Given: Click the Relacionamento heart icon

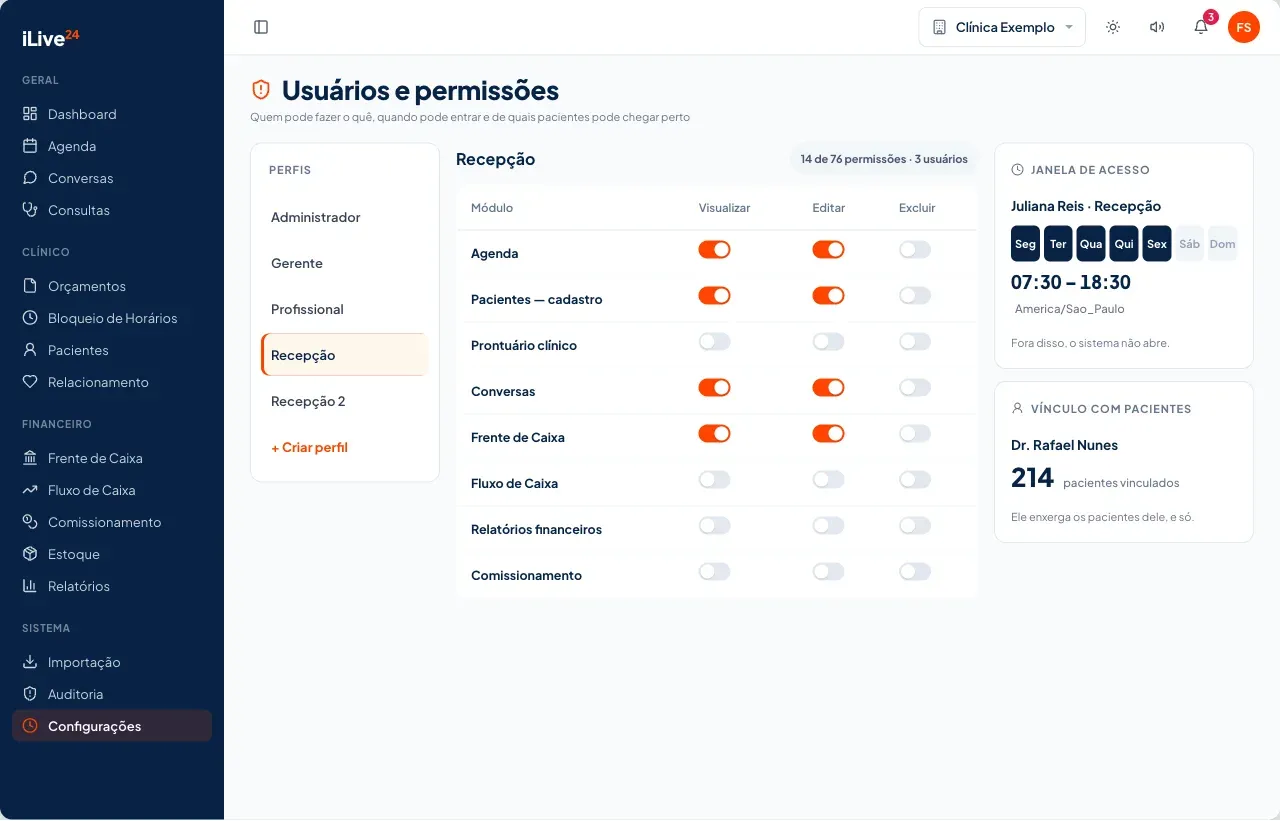Looking at the screenshot, I should click(30, 382).
